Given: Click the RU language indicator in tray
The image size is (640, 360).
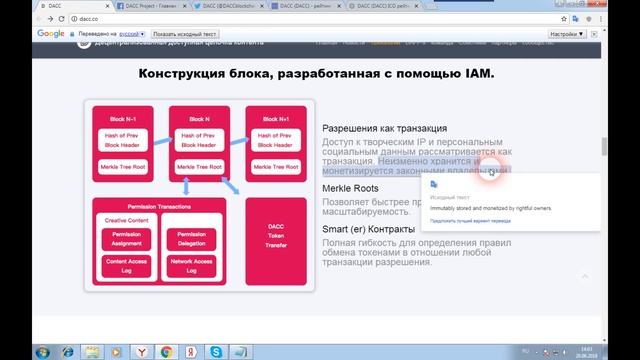Looking at the screenshot, I should coord(525,352).
